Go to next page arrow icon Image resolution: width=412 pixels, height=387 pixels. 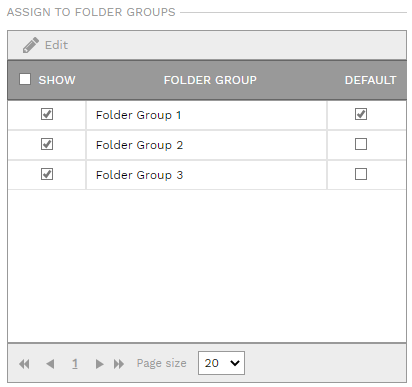99,364
